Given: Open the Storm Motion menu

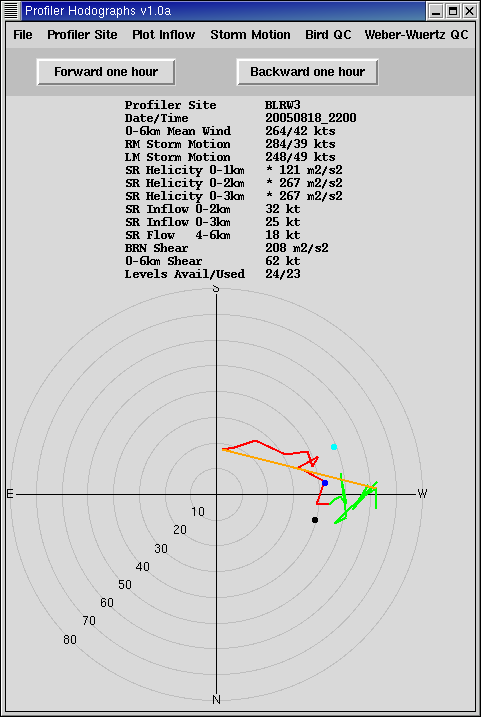Looking at the screenshot, I should 250,35.
